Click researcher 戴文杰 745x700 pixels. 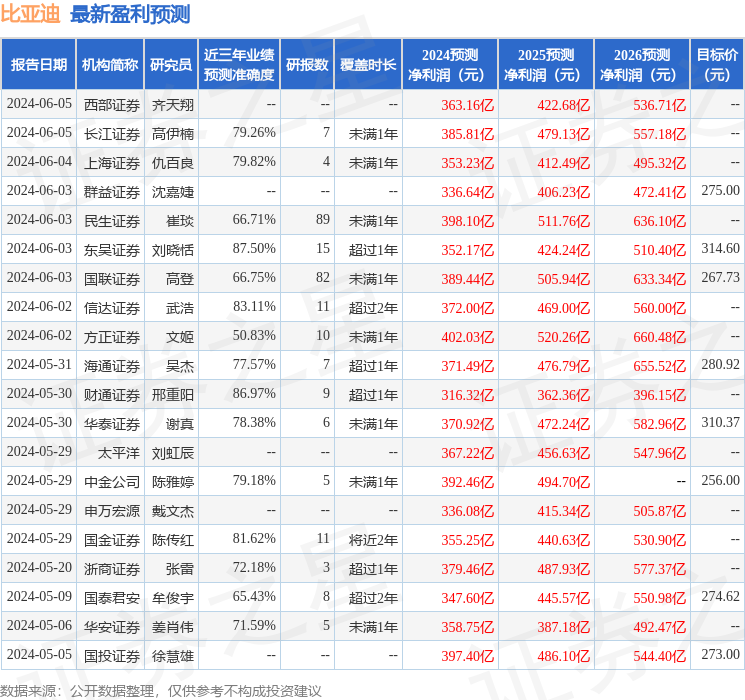click(x=172, y=511)
